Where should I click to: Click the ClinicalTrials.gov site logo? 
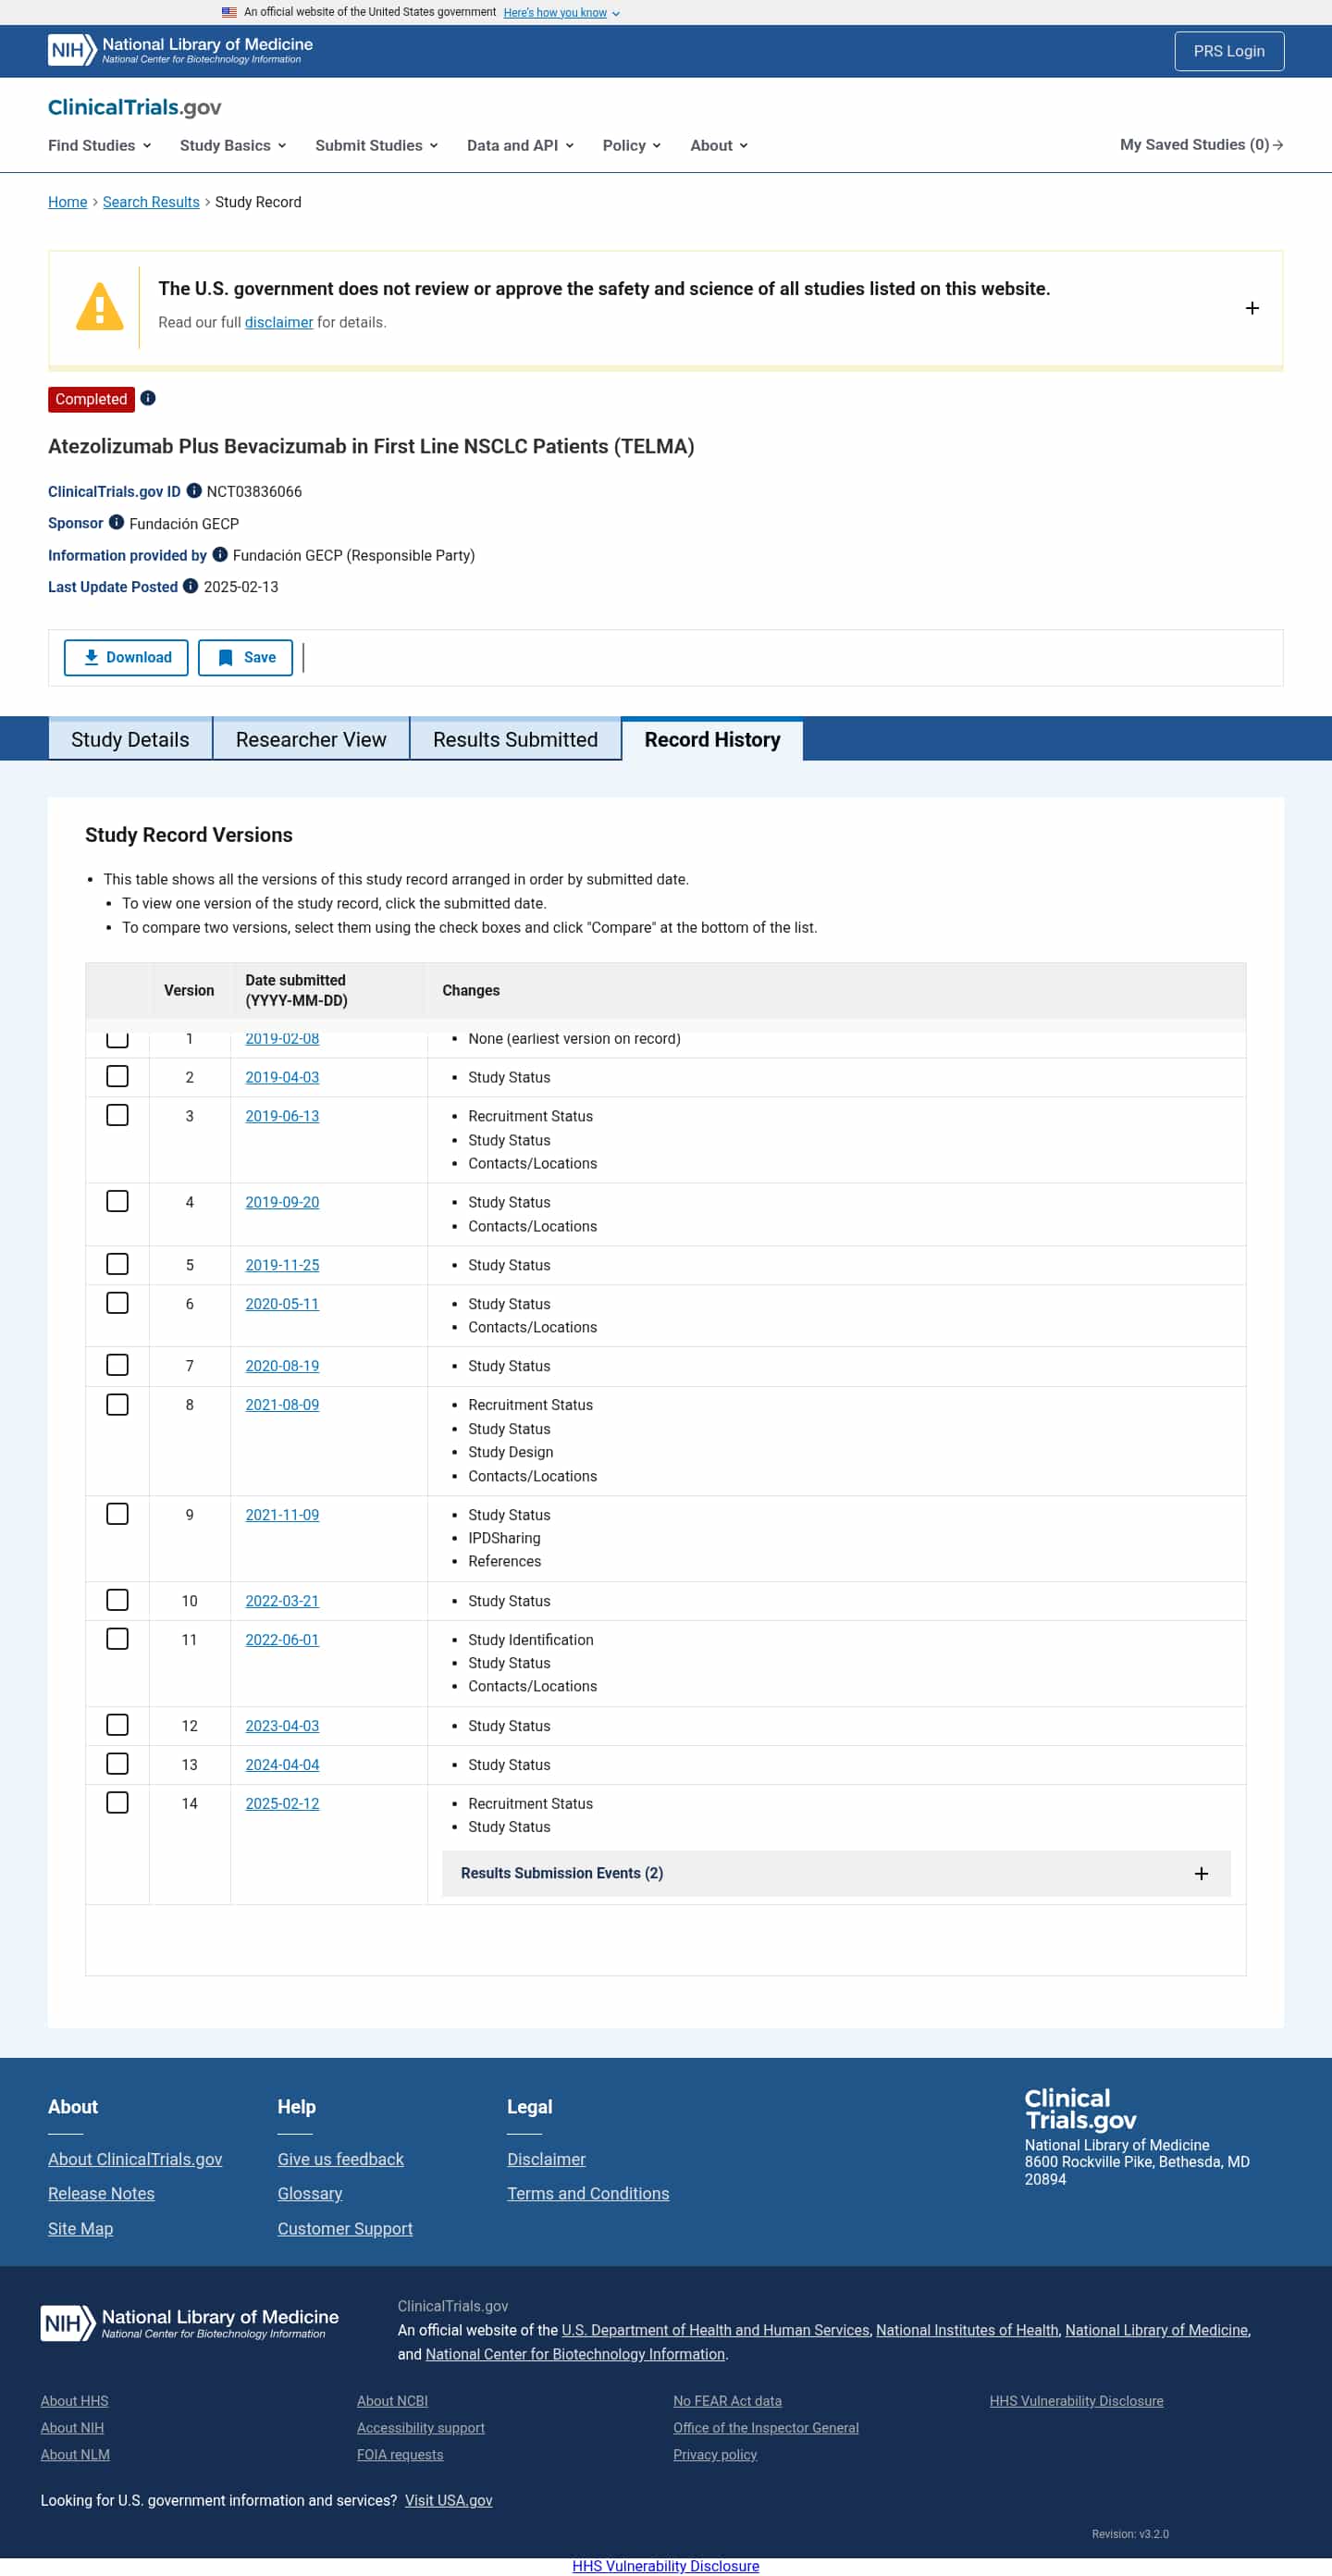click(x=135, y=107)
